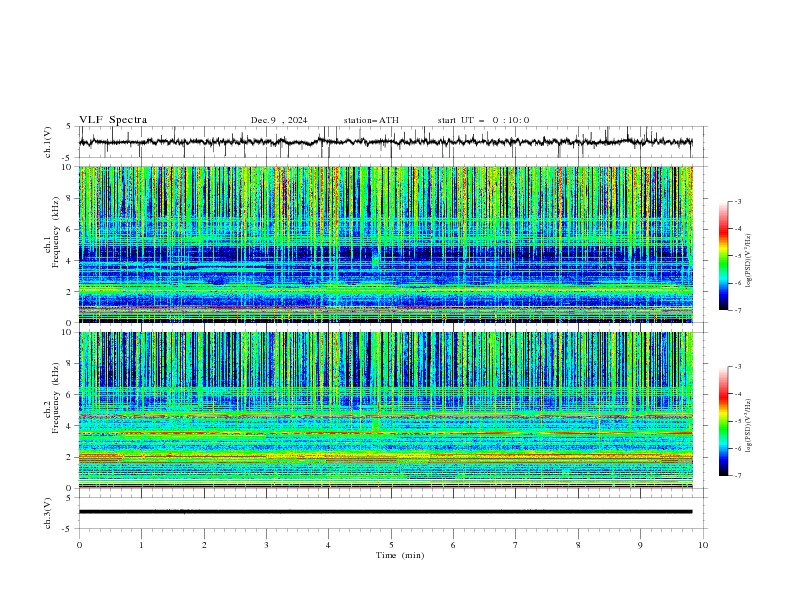Click the "3" tick label on time axis
The width and height of the screenshot is (792, 612).
(266, 545)
